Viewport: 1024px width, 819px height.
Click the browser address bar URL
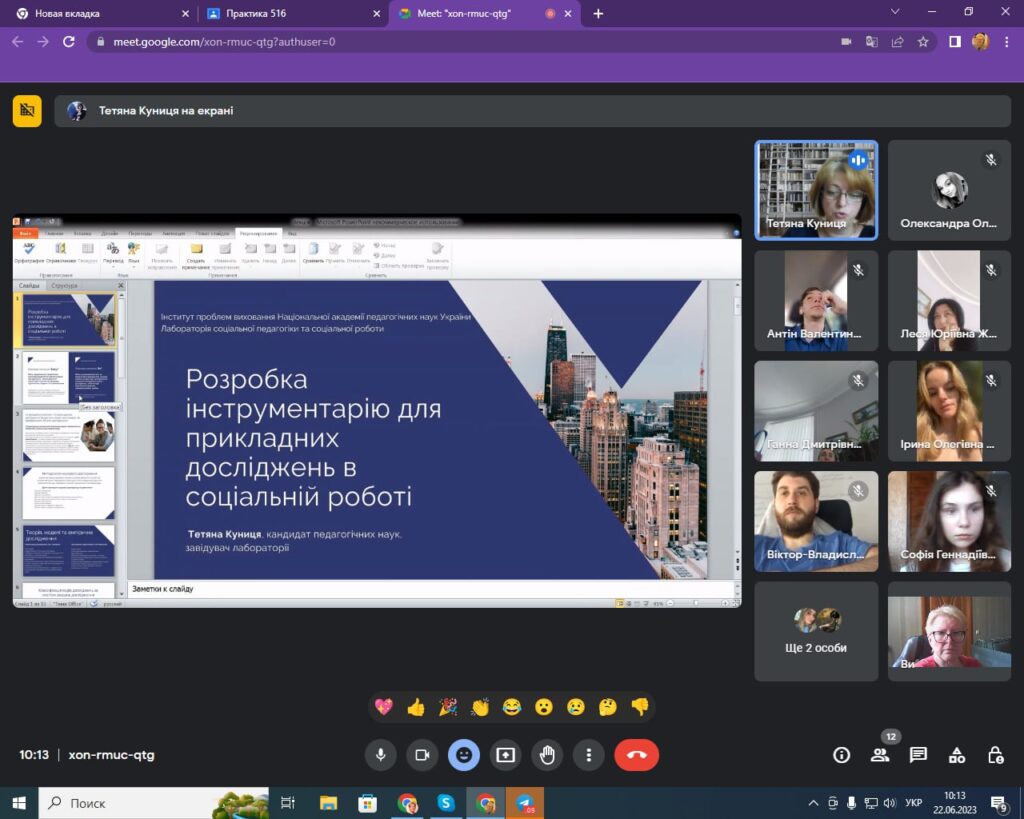click(x=225, y=42)
